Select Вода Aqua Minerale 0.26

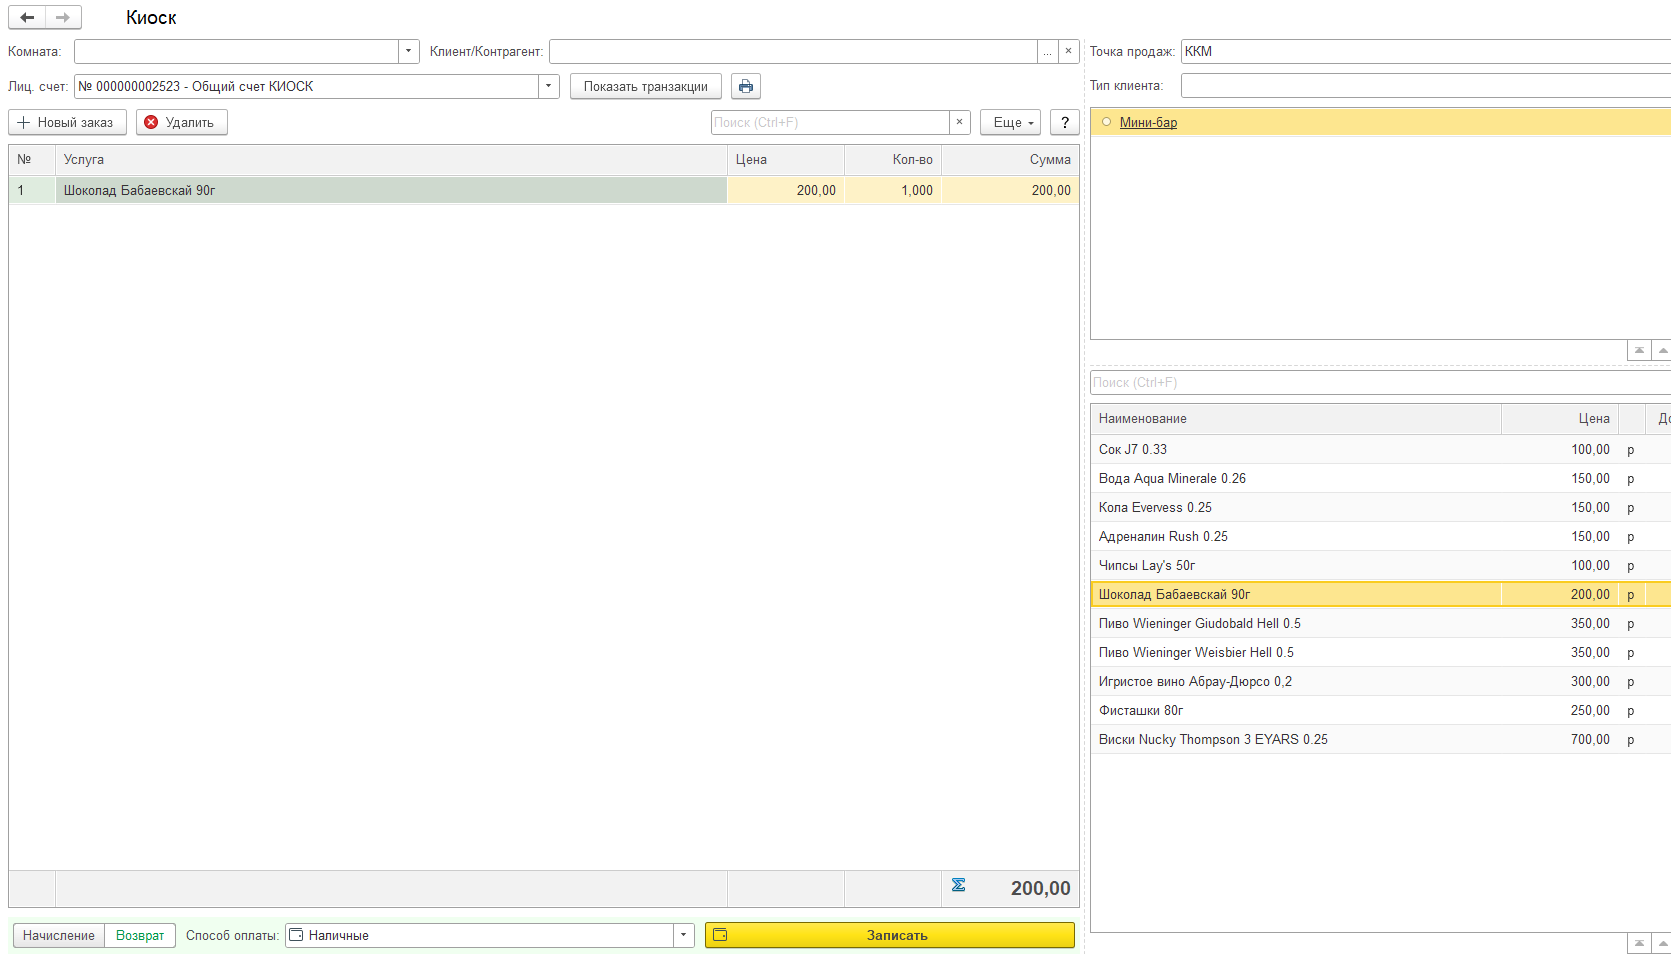point(1380,478)
